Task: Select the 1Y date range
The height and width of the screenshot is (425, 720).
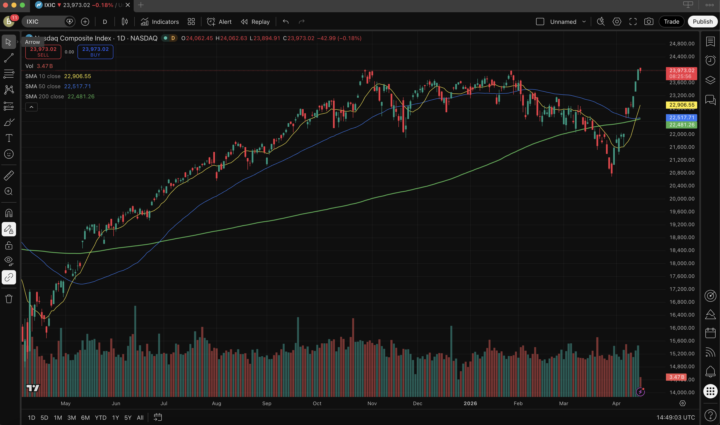Action: (116, 418)
